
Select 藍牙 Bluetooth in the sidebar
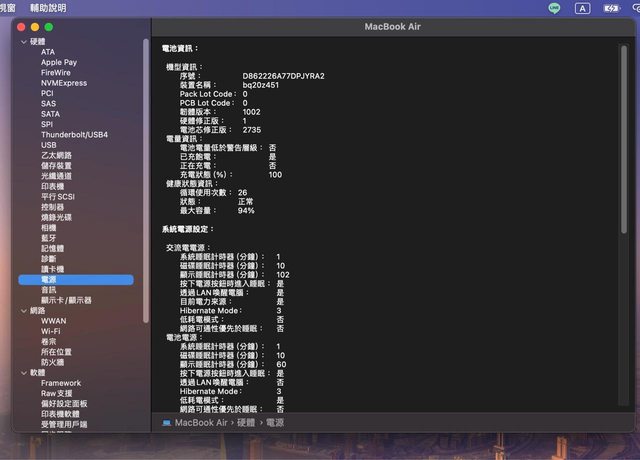click(48, 238)
